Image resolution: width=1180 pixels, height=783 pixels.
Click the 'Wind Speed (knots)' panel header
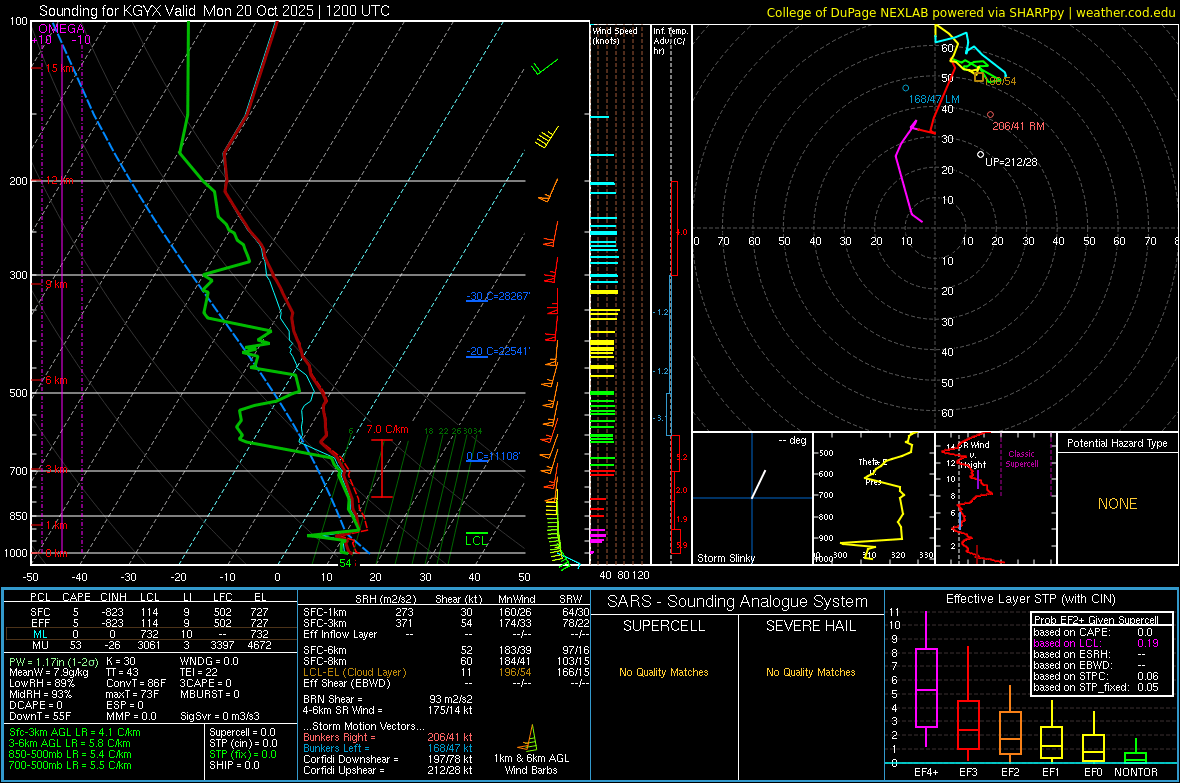pos(615,35)
